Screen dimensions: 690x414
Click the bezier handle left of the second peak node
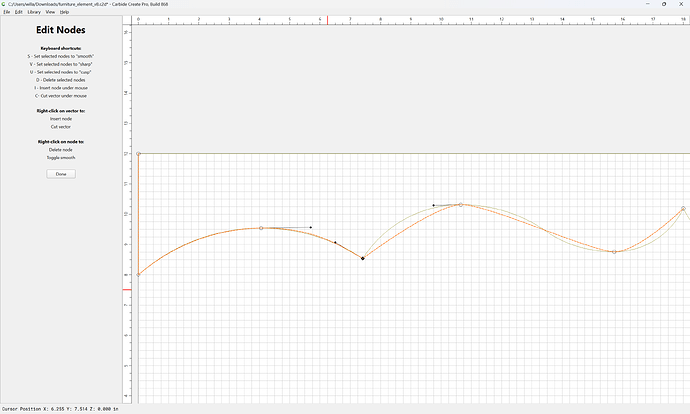[x=433, y=205]
